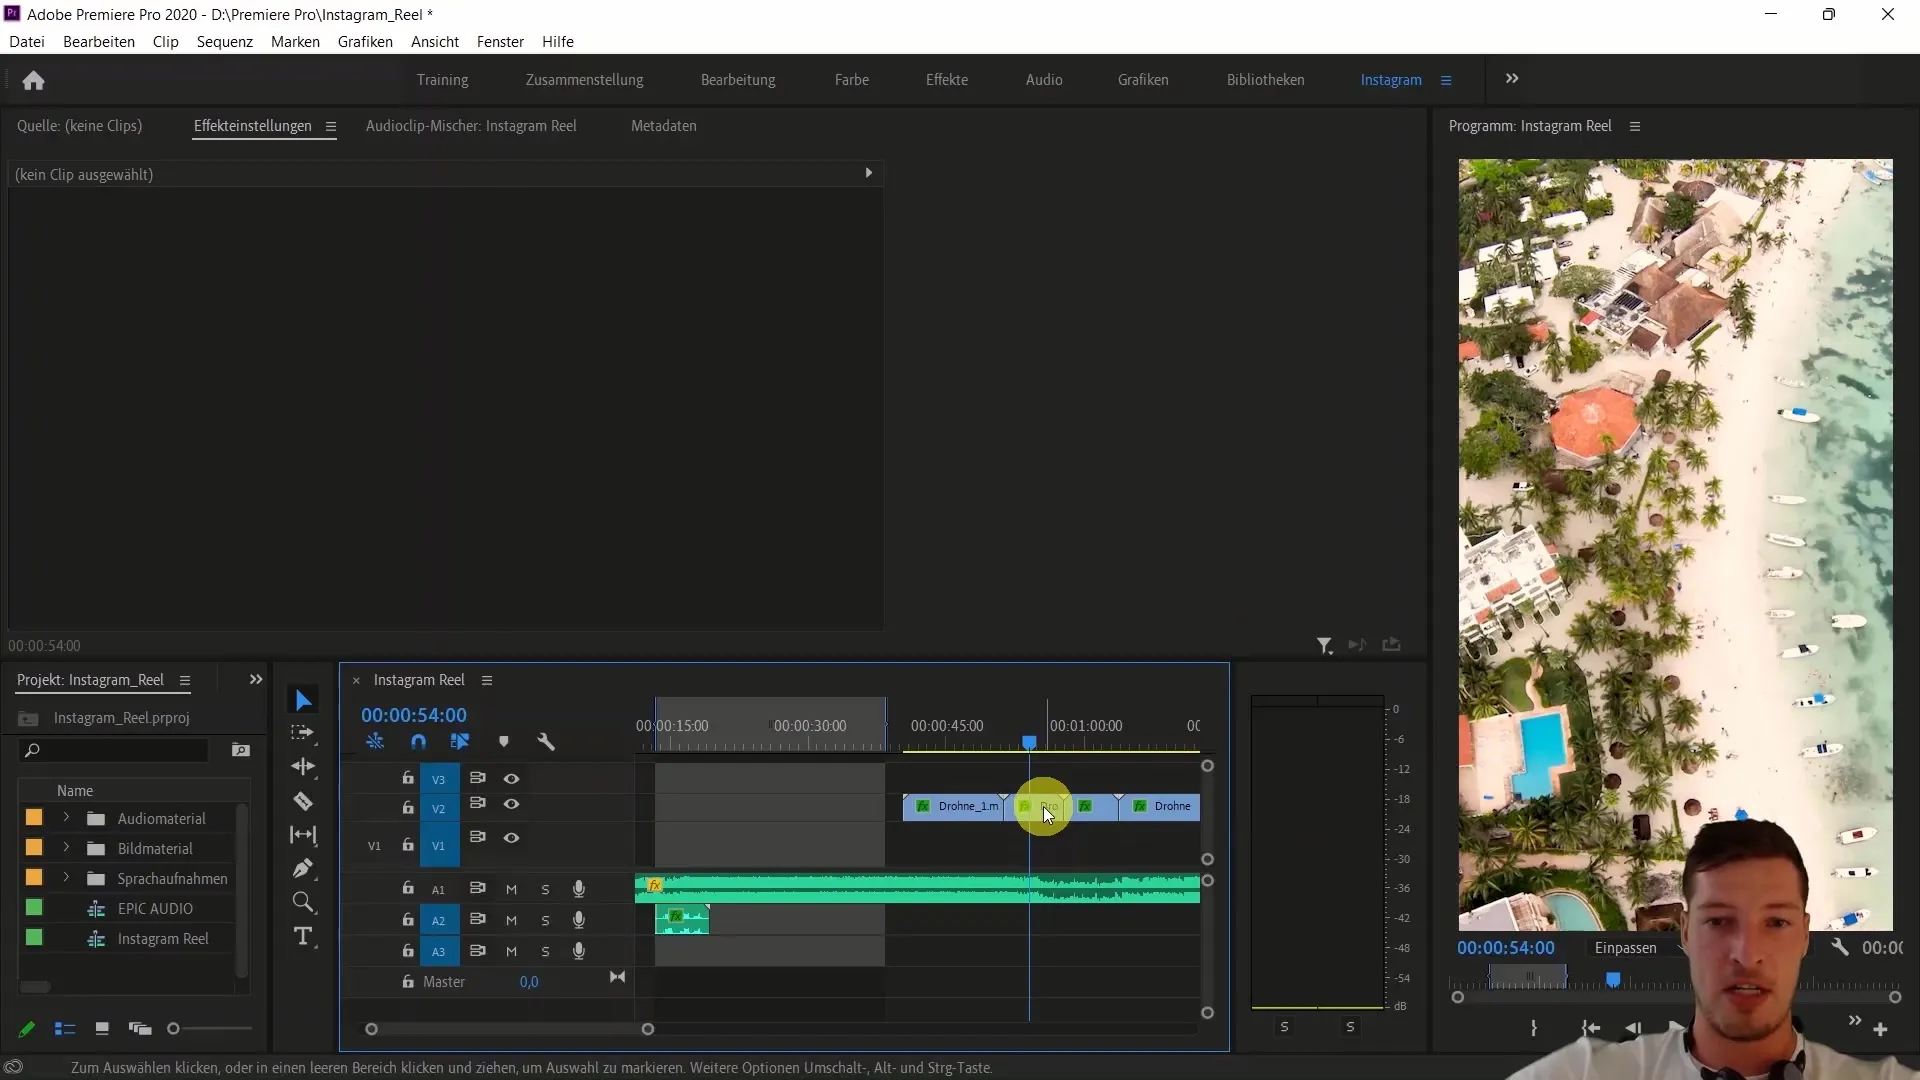This screenshot has height=1080, width=1920.
Task: Select the Selection tool arrow
Action: 303,700
